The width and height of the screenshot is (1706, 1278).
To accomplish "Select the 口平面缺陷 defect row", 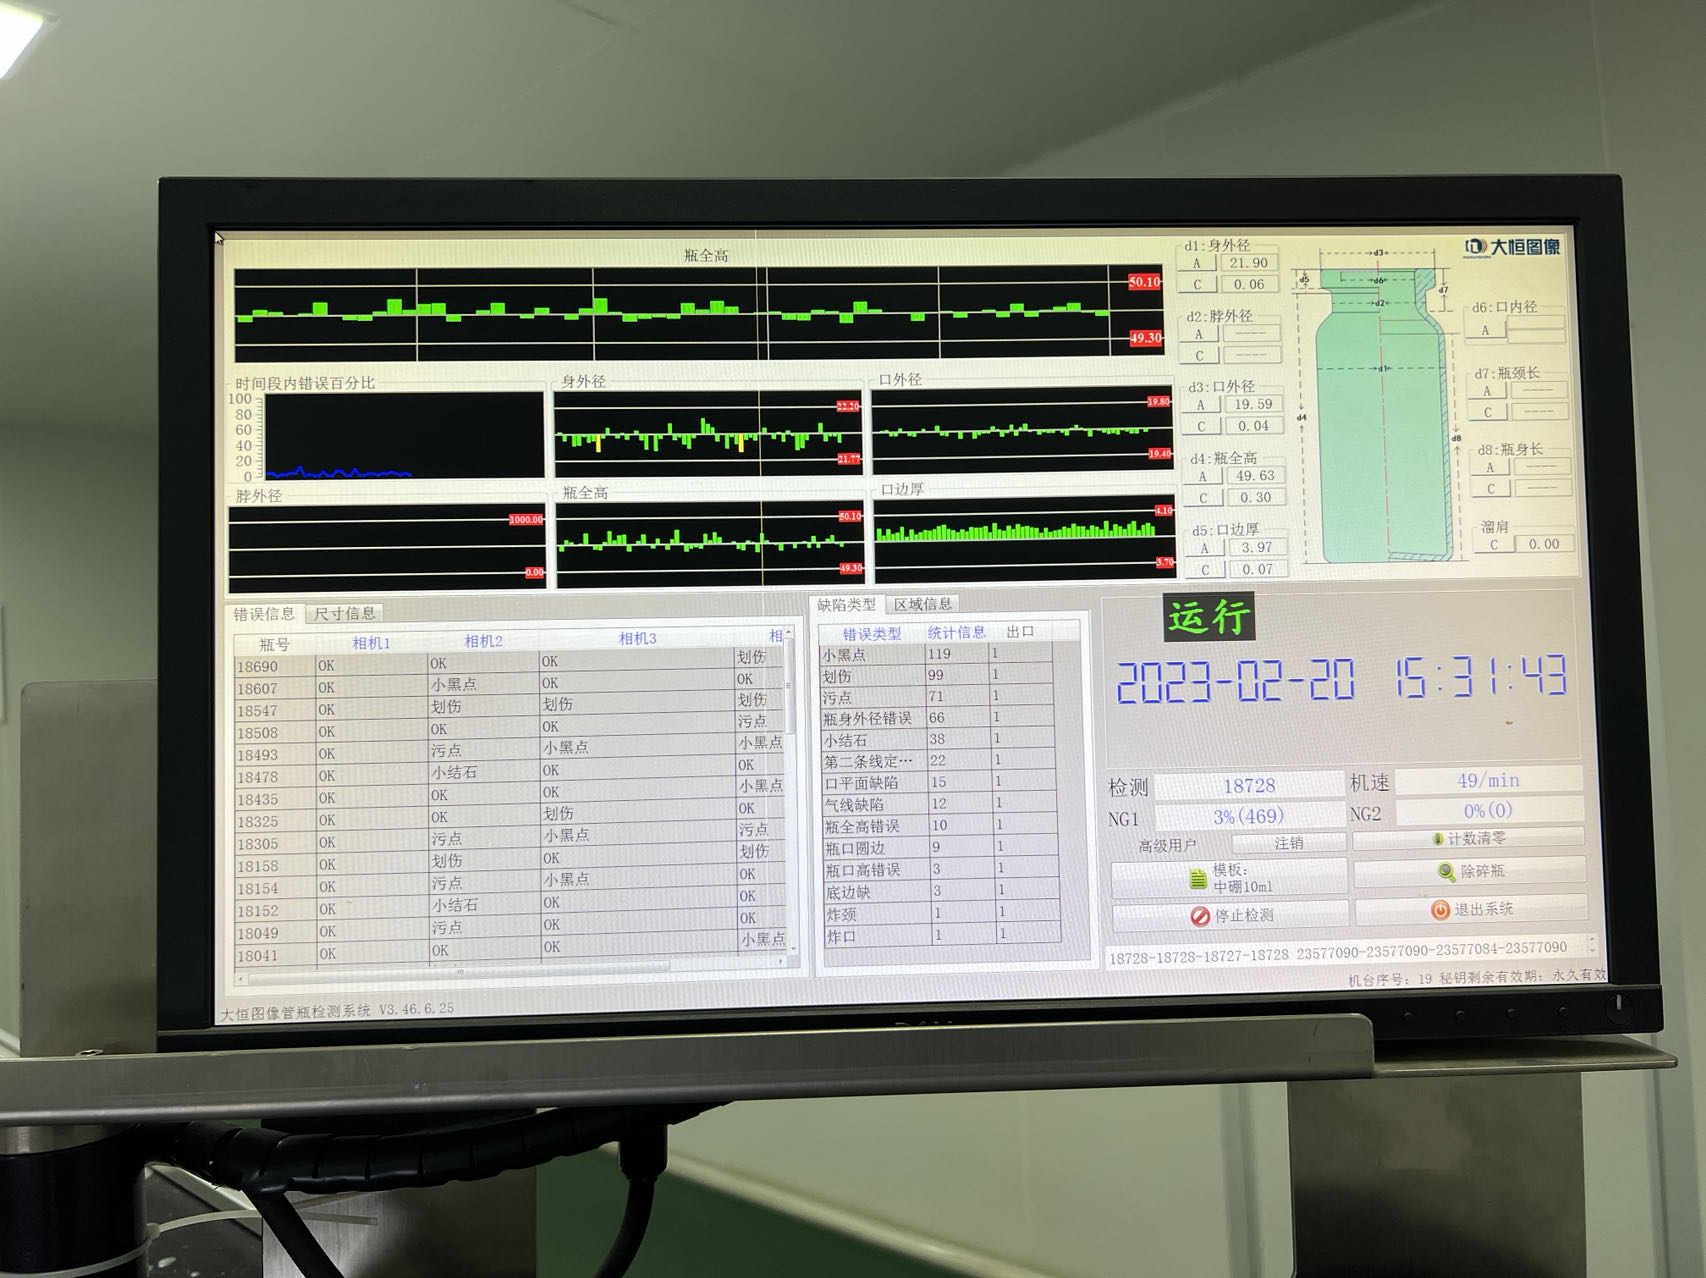I will pos(938,783).
